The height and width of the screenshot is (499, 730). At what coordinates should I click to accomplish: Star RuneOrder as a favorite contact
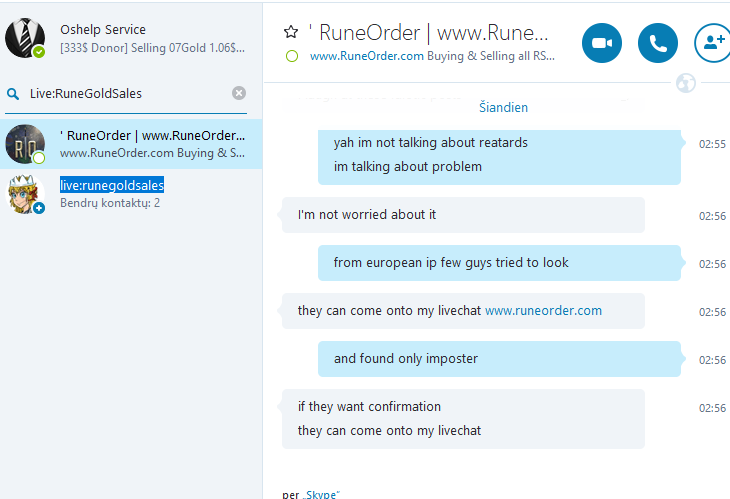tap(291, 32)
